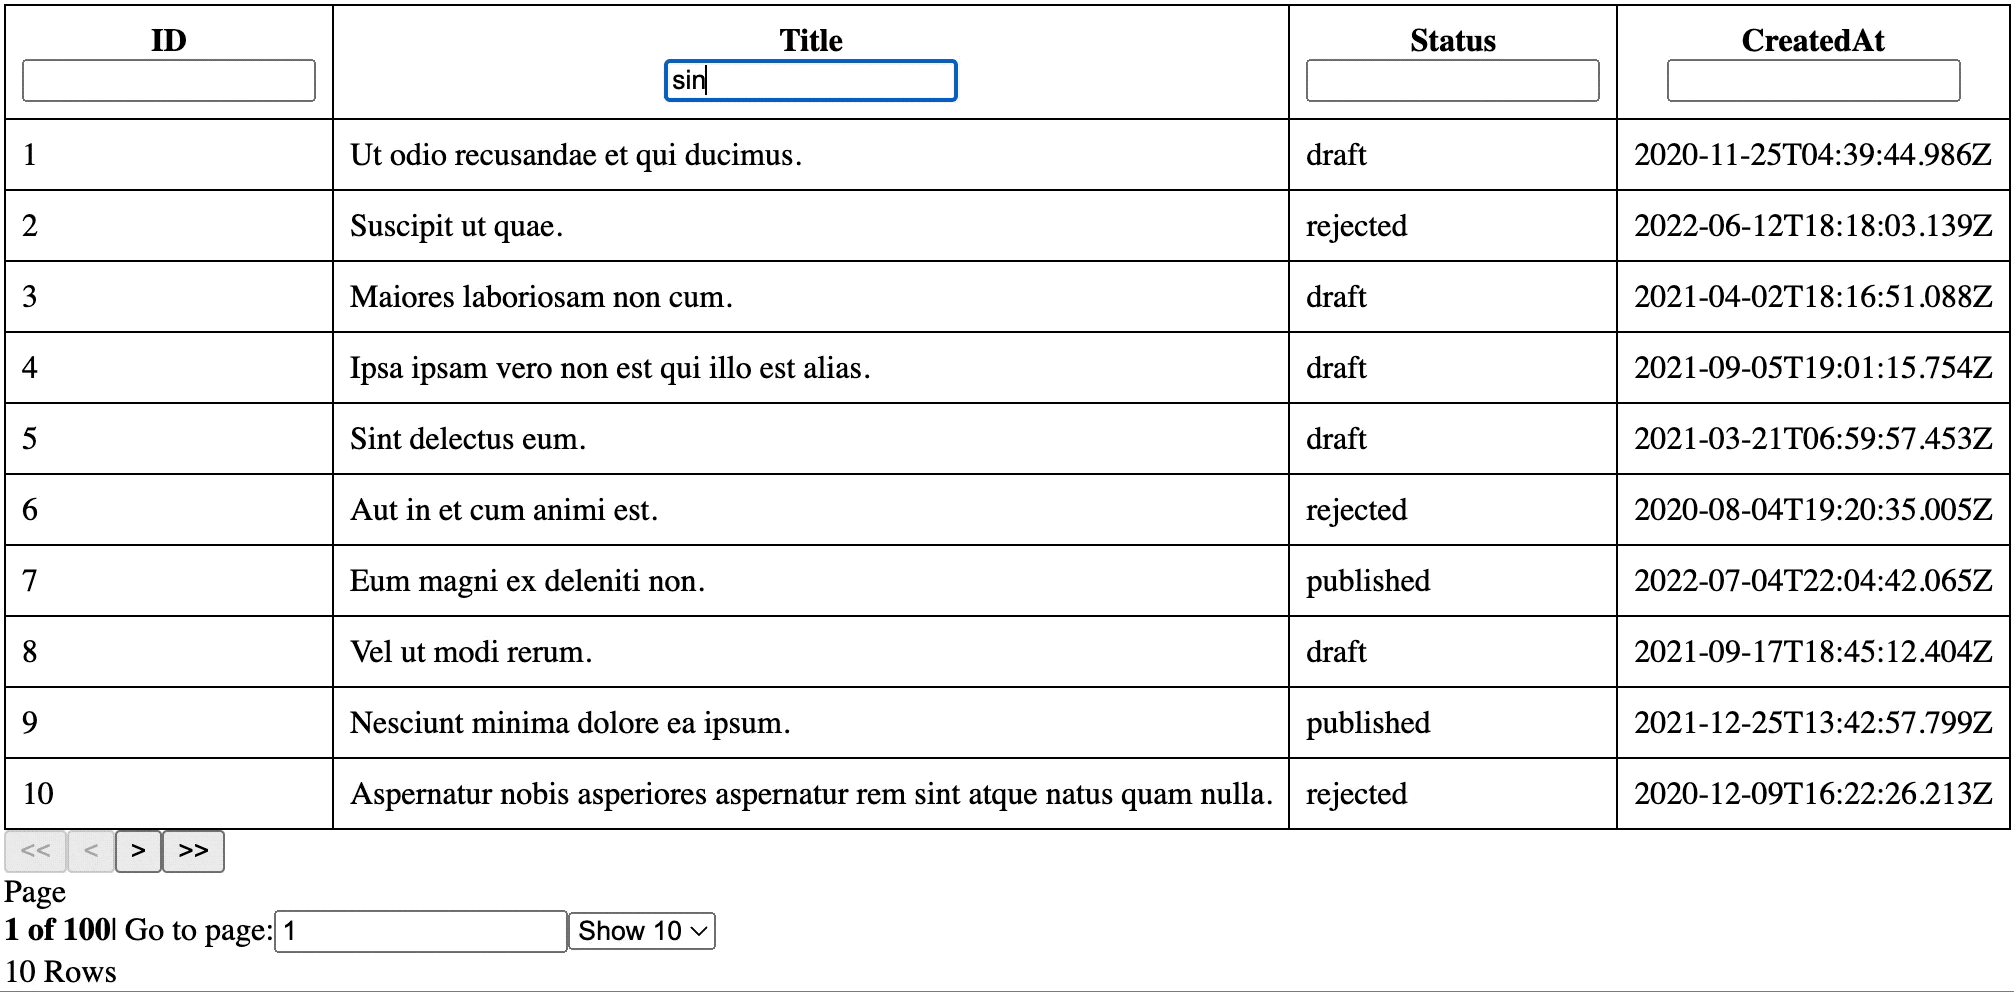Click the Go to page number field
2014x992 pixels.
420,931
